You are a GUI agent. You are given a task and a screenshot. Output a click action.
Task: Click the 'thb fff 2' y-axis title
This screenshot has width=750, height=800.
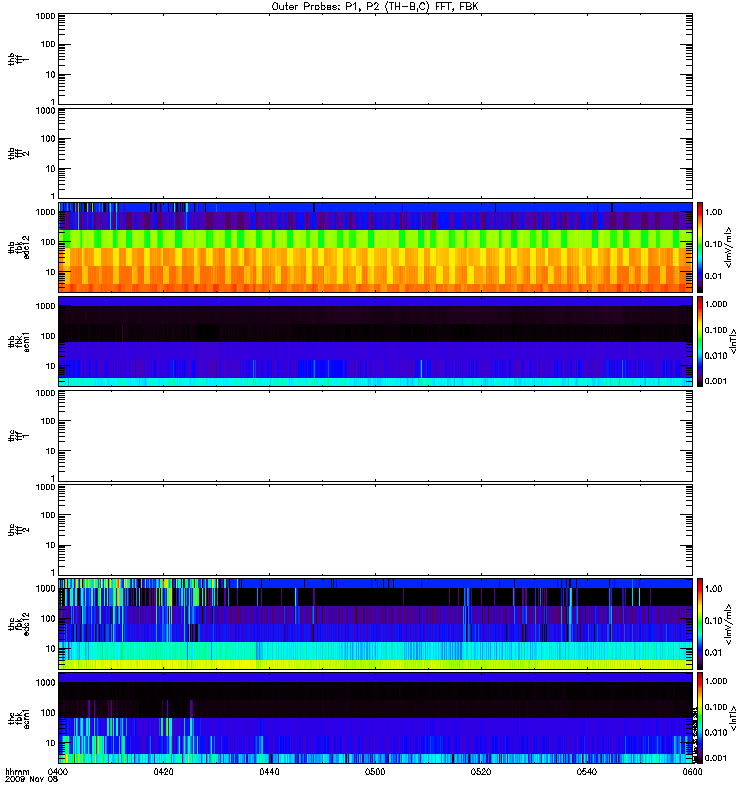19,153
